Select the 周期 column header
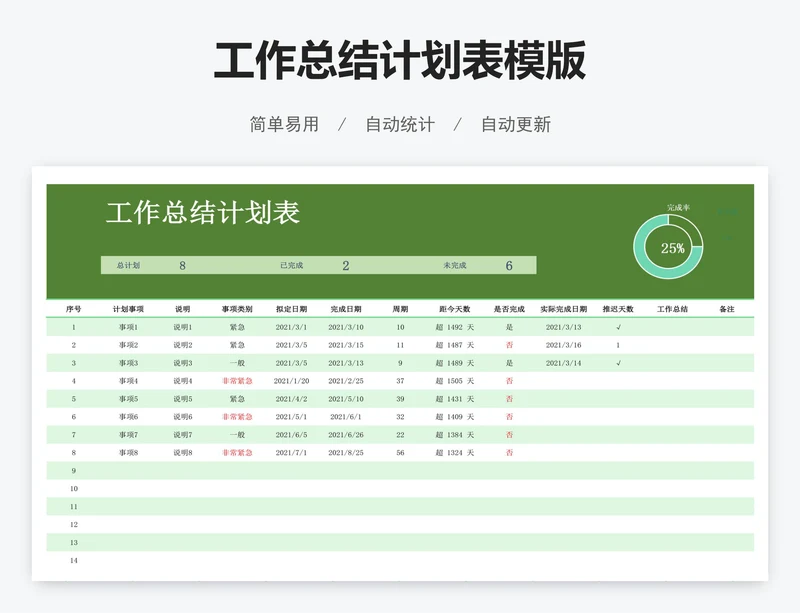Image resolution: width=800 pixels, height=613 pixels. pos(400,309)
